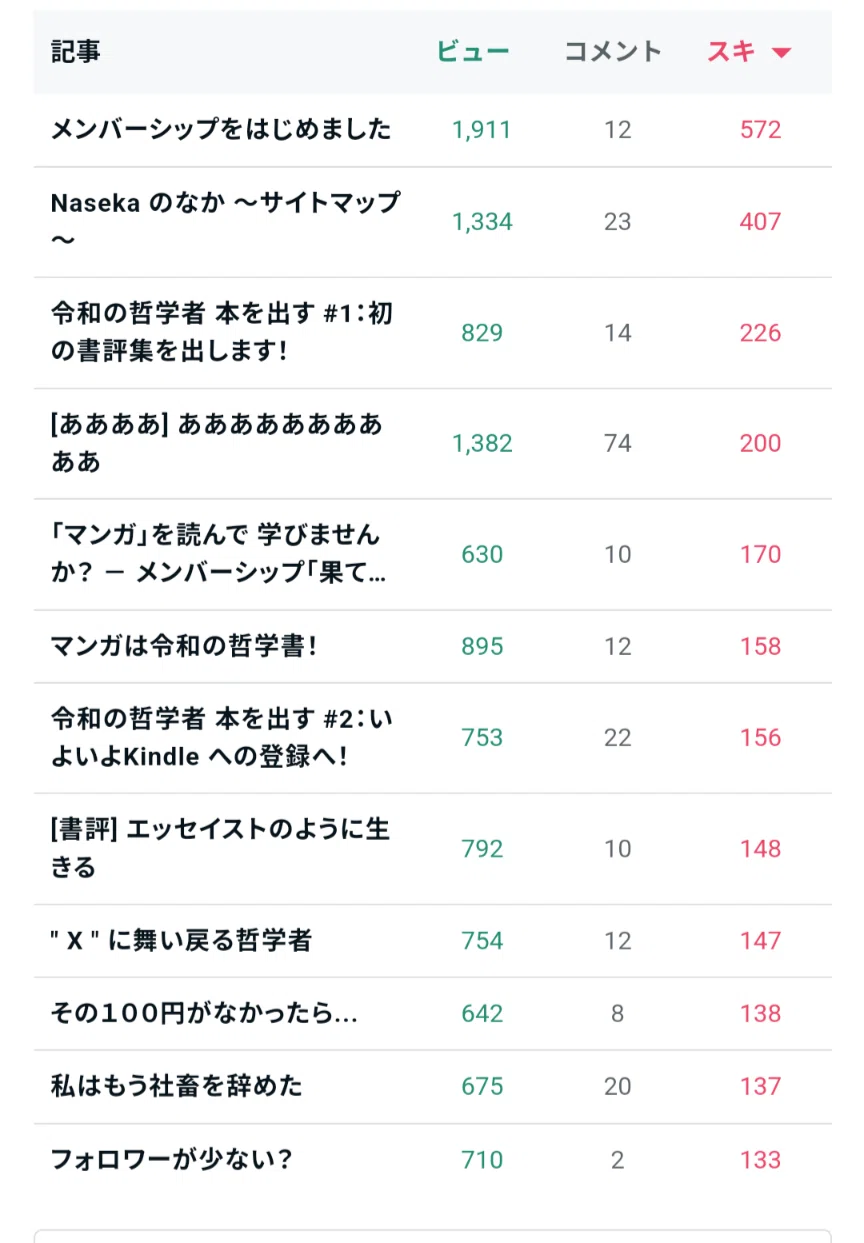Click the スキ sort arrow icon

click(x=782, y=53)
